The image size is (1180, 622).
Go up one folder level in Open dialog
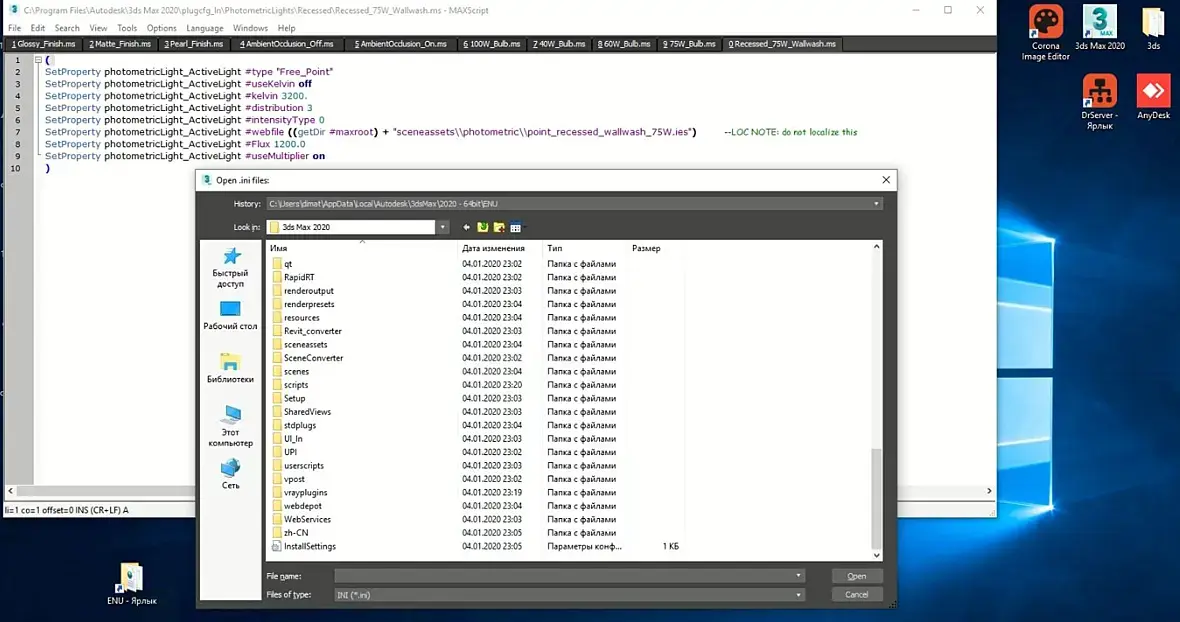[x=482, y=227]
